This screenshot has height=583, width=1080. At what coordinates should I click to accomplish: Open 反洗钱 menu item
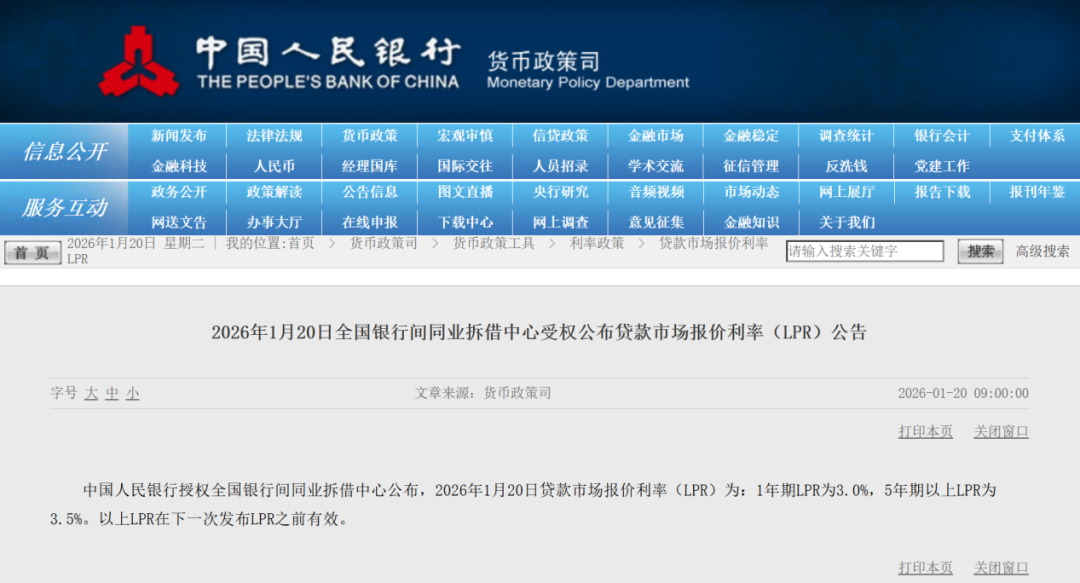click(x=847, y=166)
